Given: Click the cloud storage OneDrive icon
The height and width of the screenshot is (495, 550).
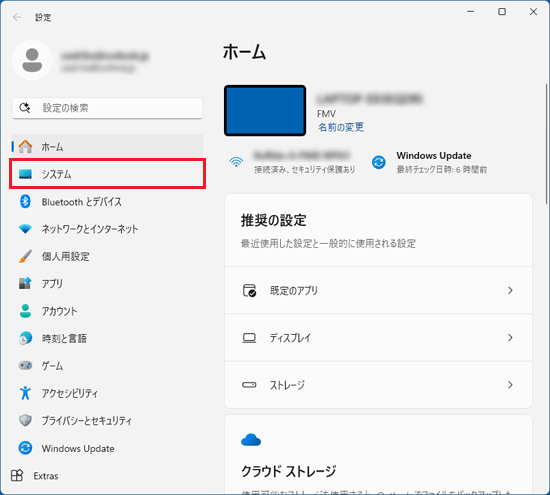Looking at the screenshot, I should 251,439.
